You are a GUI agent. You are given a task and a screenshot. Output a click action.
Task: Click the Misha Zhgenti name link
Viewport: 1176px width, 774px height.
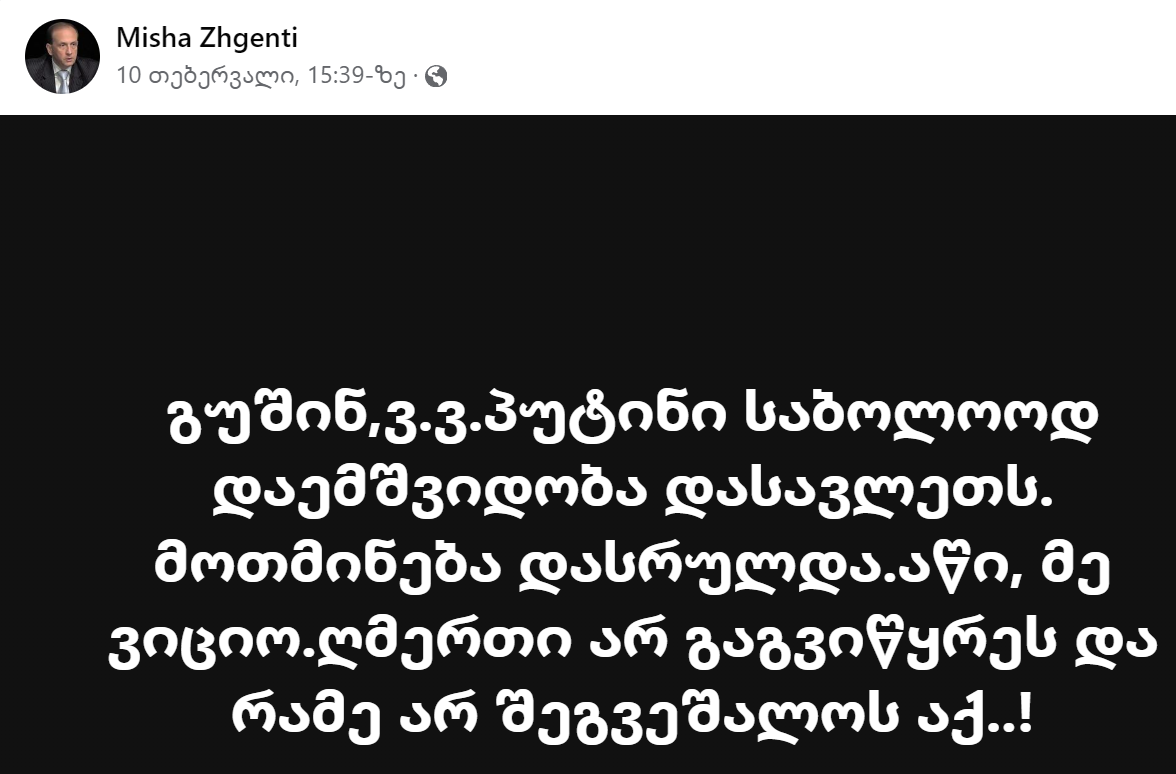[x=207, y=38]
